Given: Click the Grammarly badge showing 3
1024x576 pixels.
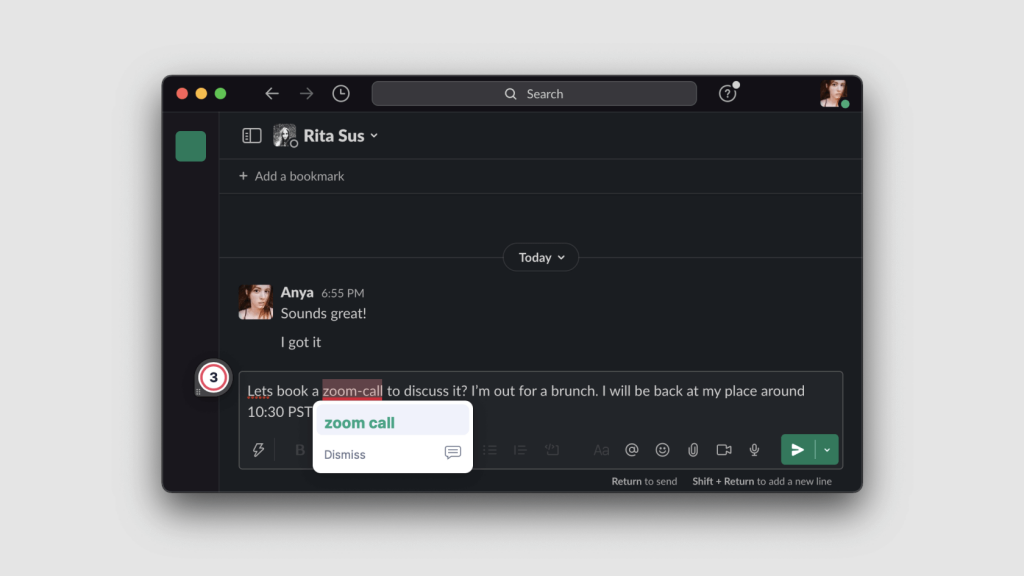Looking at the screenshot, I should [213, 378].
